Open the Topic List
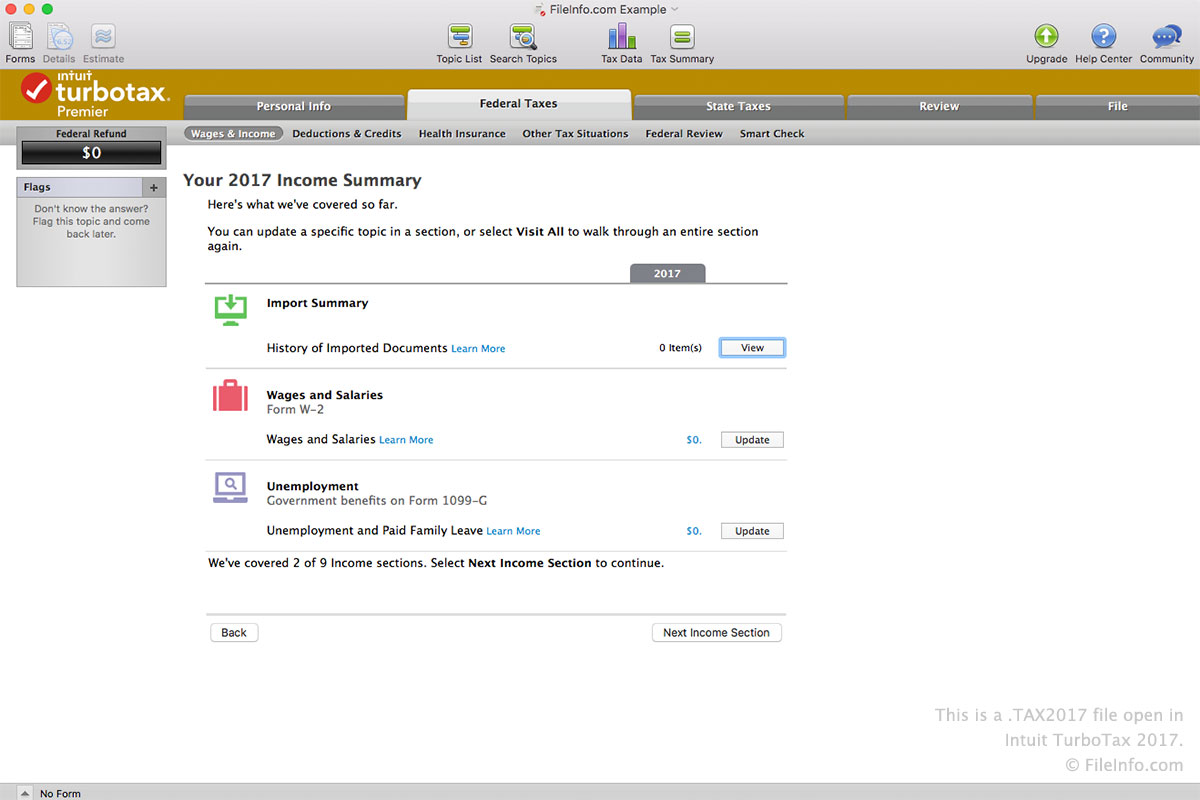 pos(459,37)
